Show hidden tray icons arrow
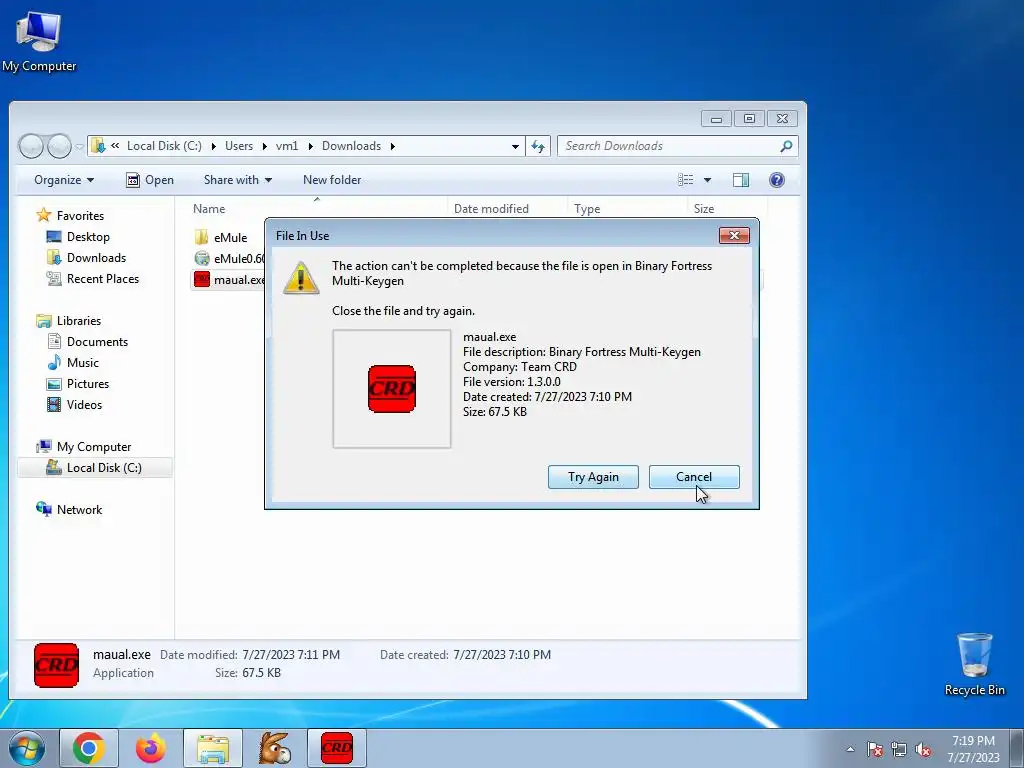 click(850, 749)
